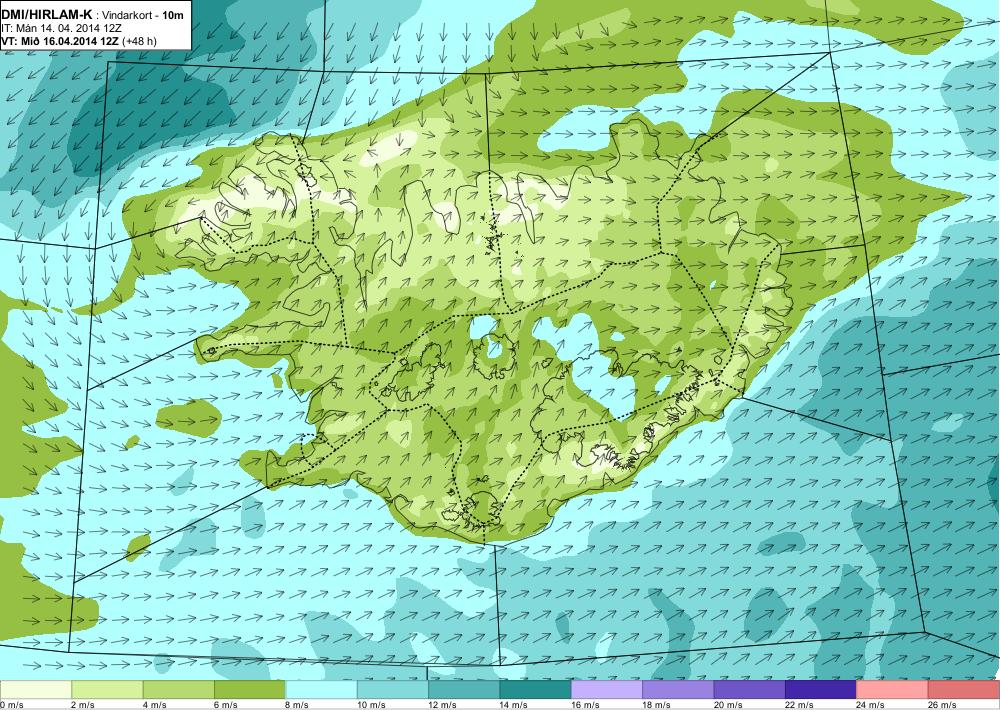Image resolution: width=1000 pixels, height=710 pixels.
Task: Click the '0 m/s' legend label
Action: point(11,705)
